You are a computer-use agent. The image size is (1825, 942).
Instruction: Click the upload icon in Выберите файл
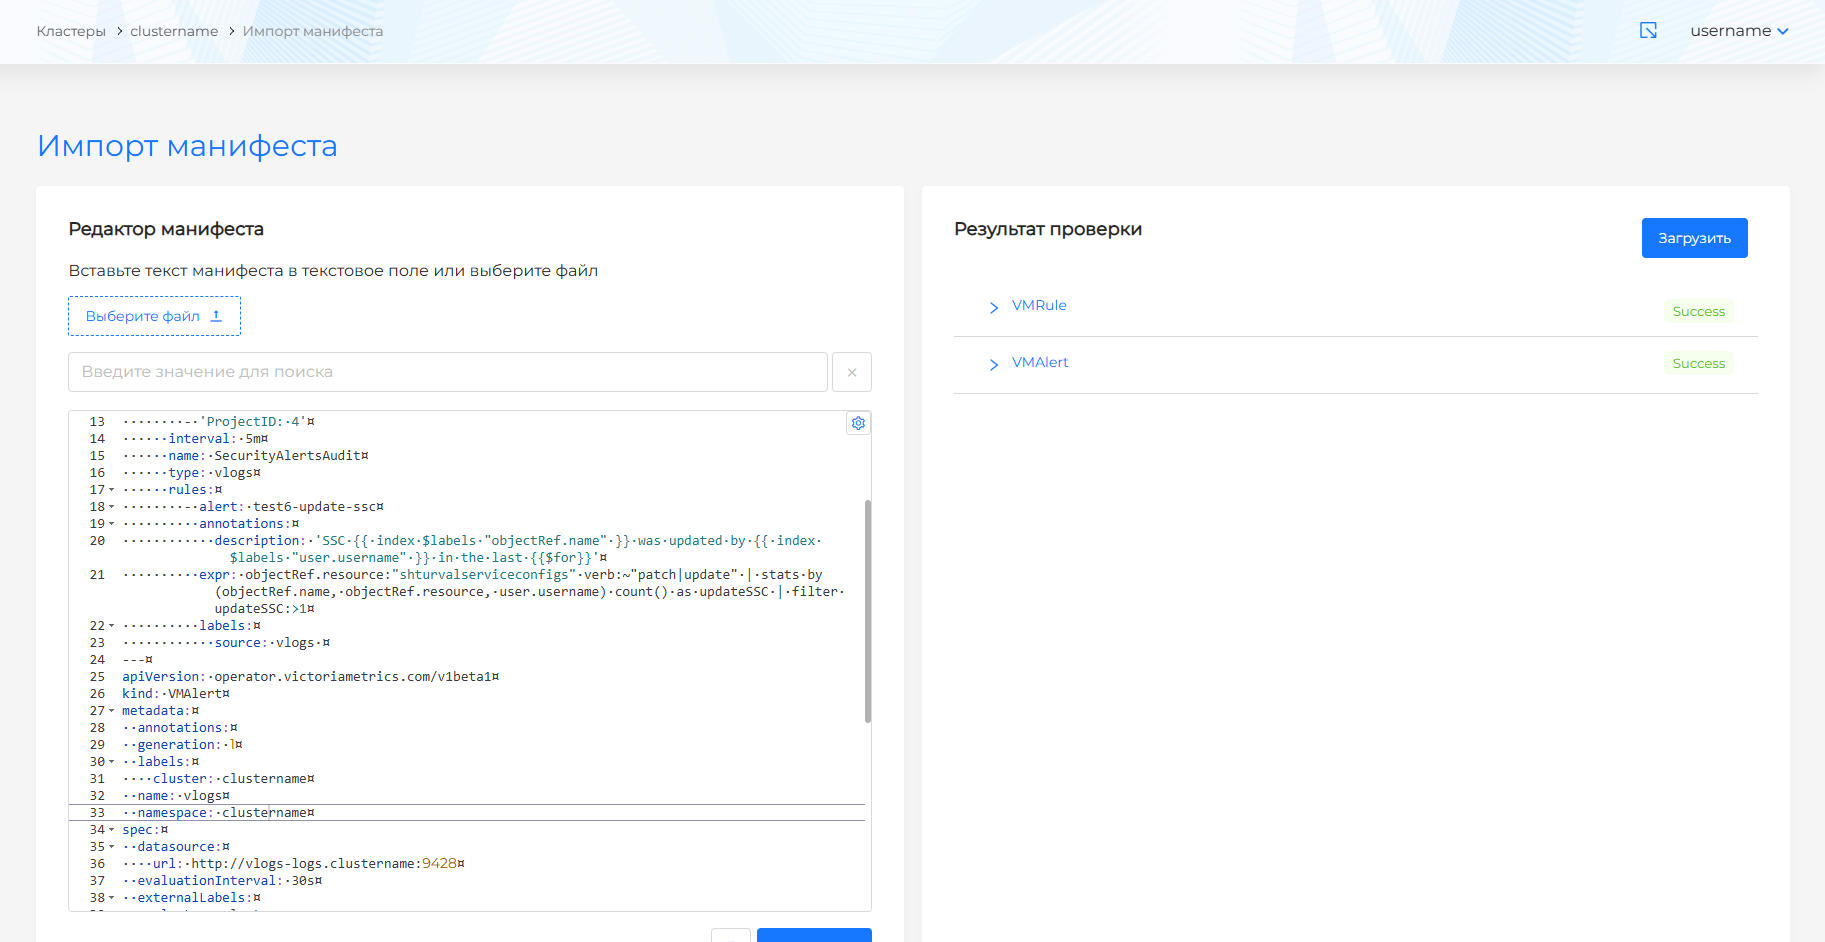coord(216,316)
